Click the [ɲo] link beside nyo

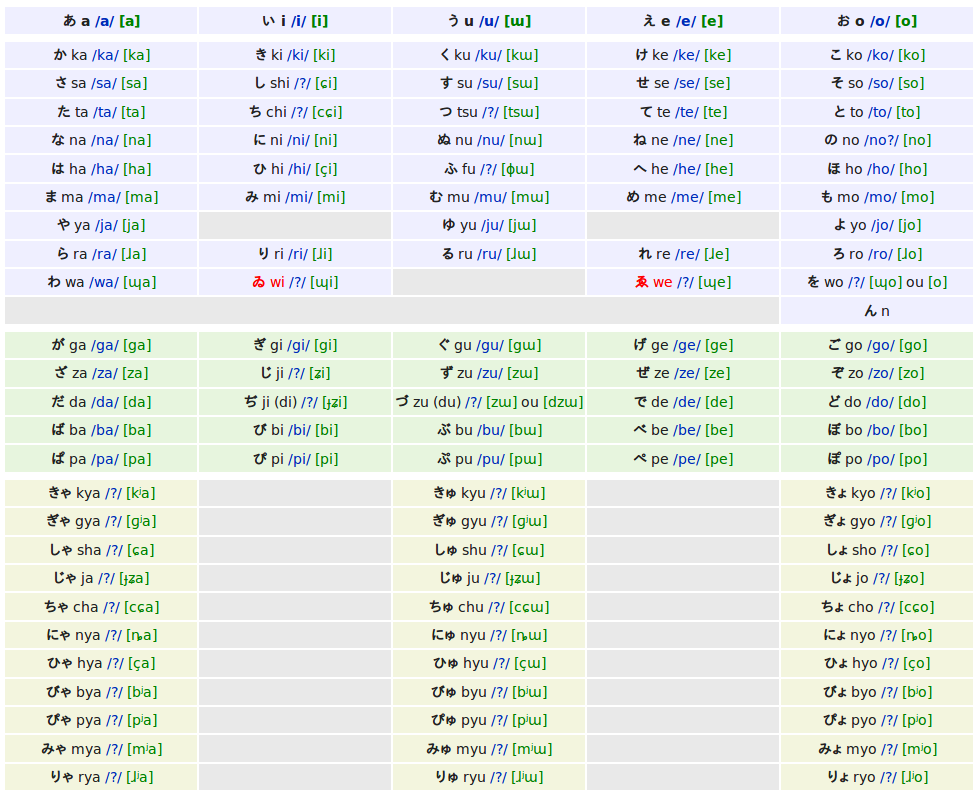tap(917, 636)
